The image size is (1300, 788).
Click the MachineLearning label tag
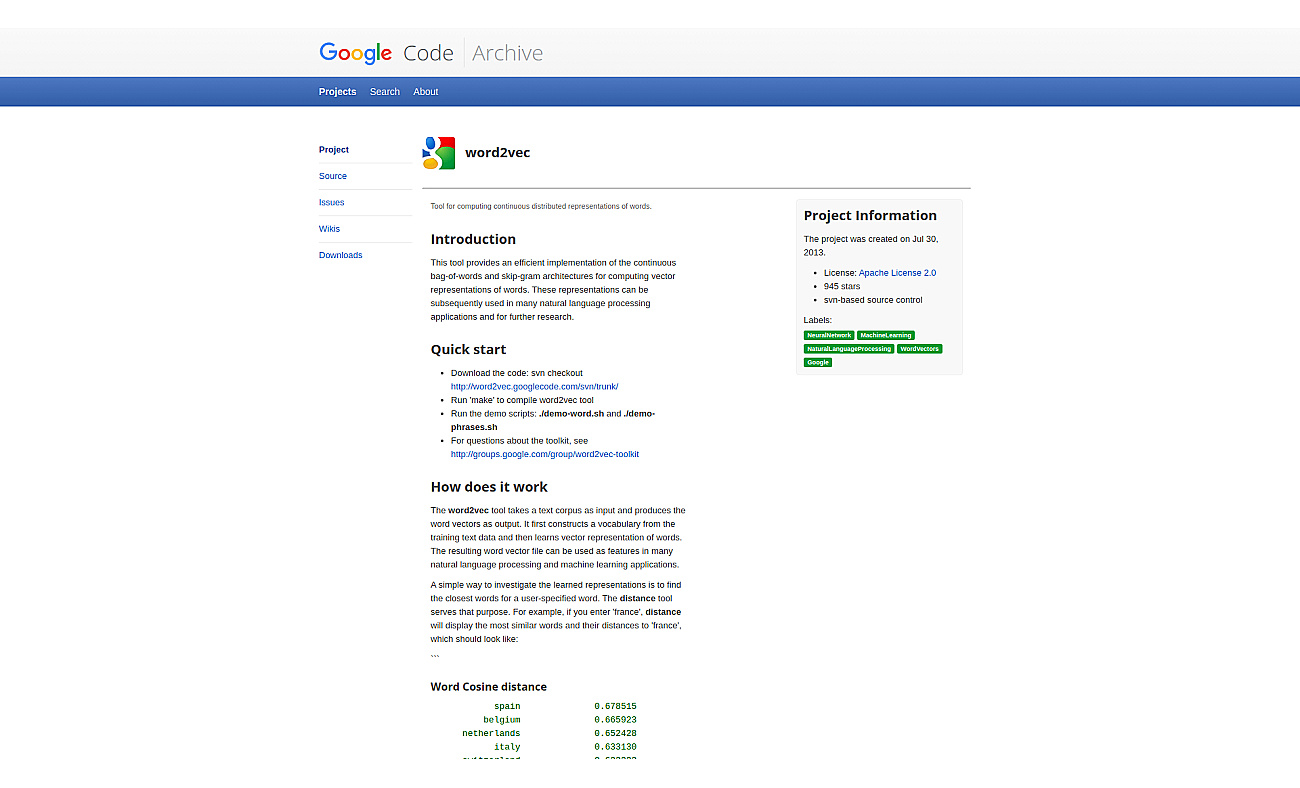pyautogui.click(x=886, y=335)
